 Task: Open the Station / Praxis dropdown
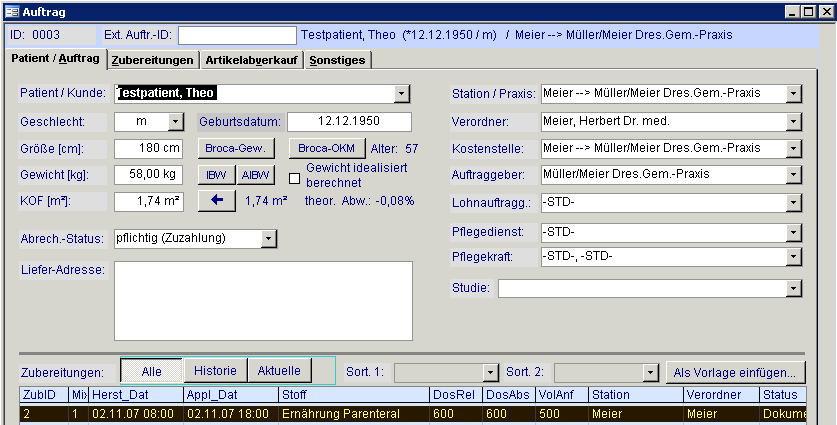[794, 94]
